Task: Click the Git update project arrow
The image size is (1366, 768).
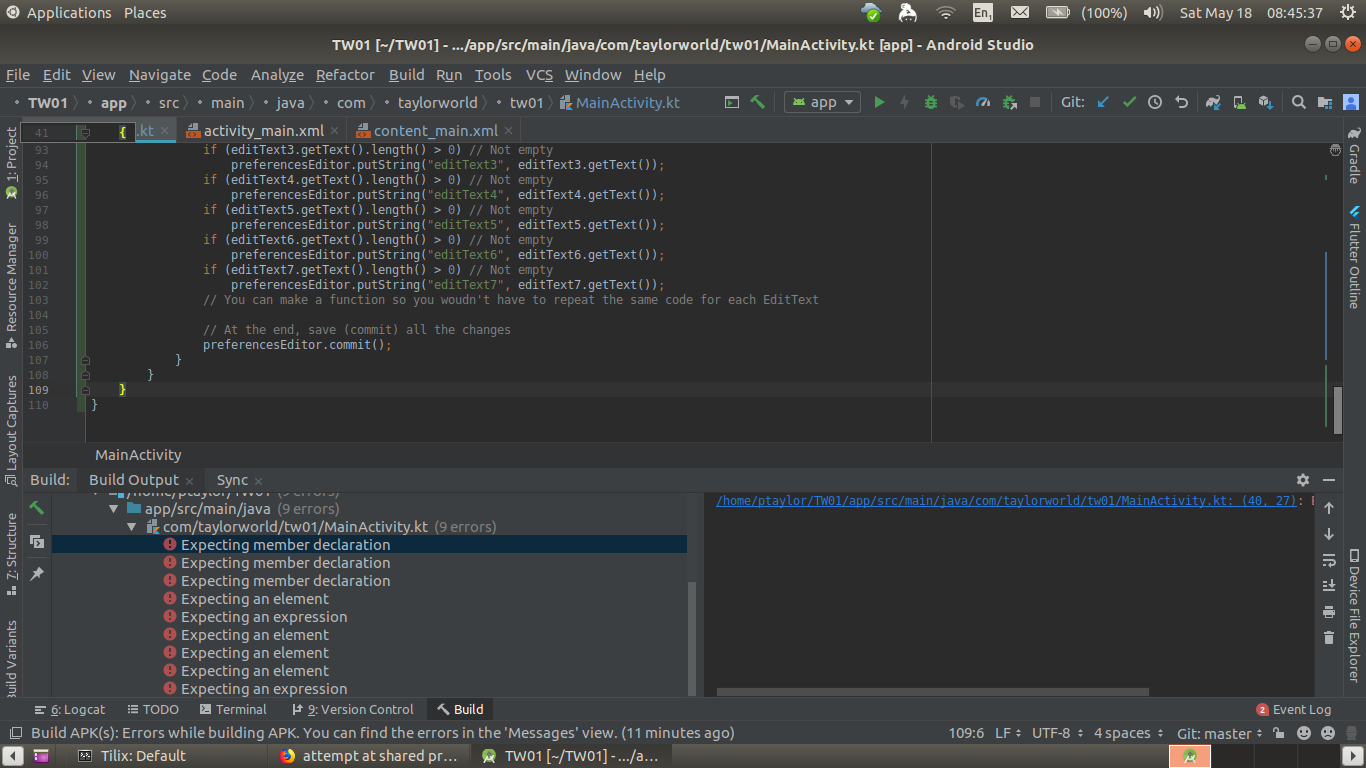Action: [1103, 102]
